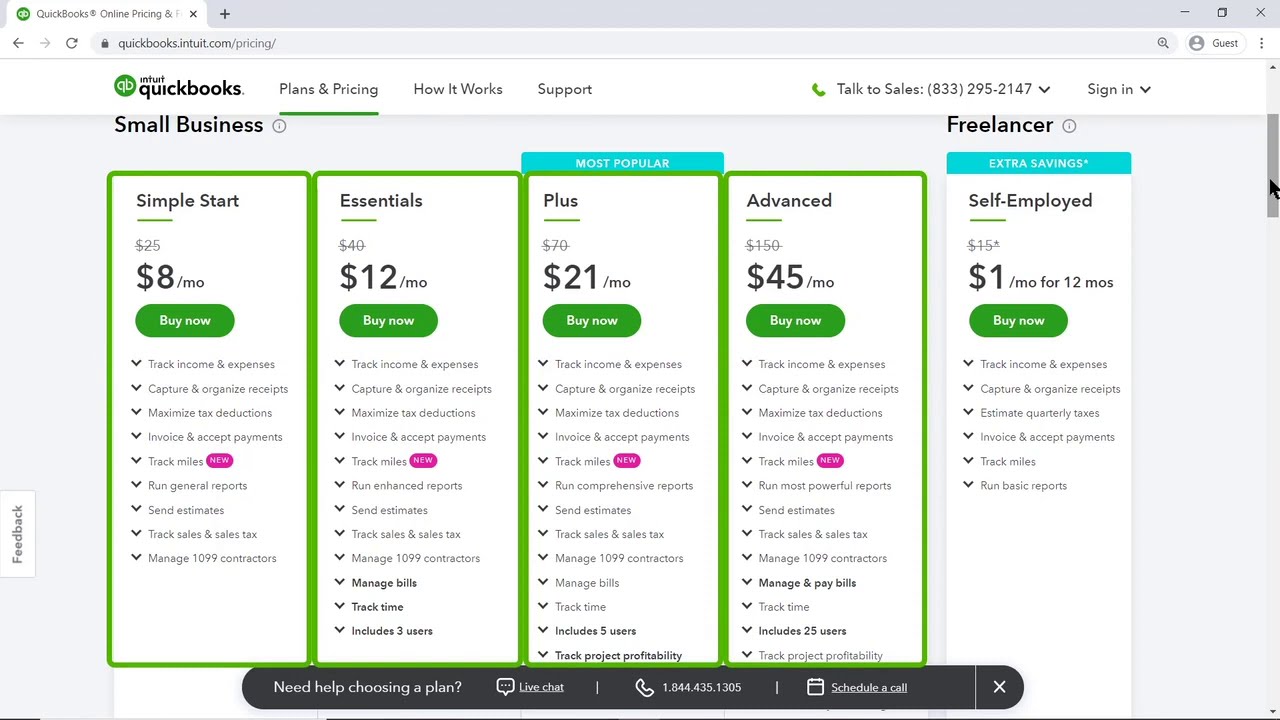Viewport: 1280px width, 720px height.
Task: Click the Live chat link
Action: tap(541, 687)
